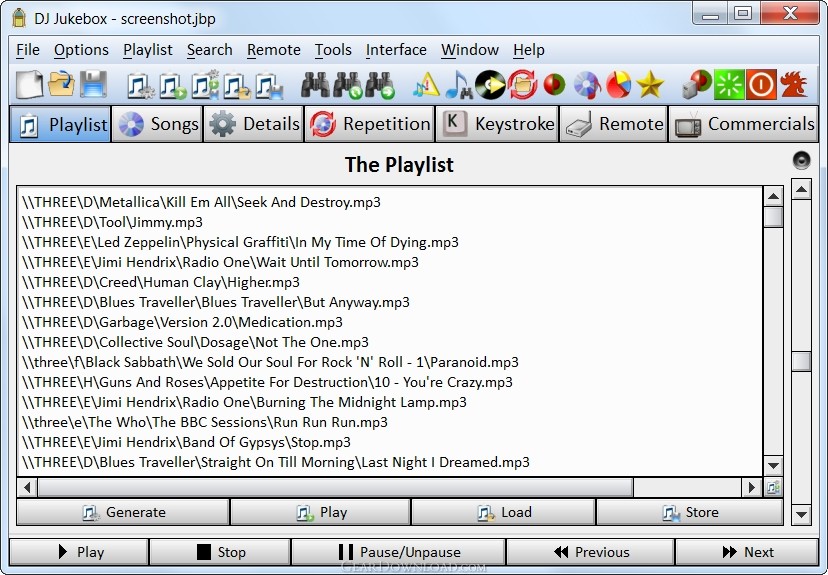Switch to the Repetition tab

(x=370, y=125)
